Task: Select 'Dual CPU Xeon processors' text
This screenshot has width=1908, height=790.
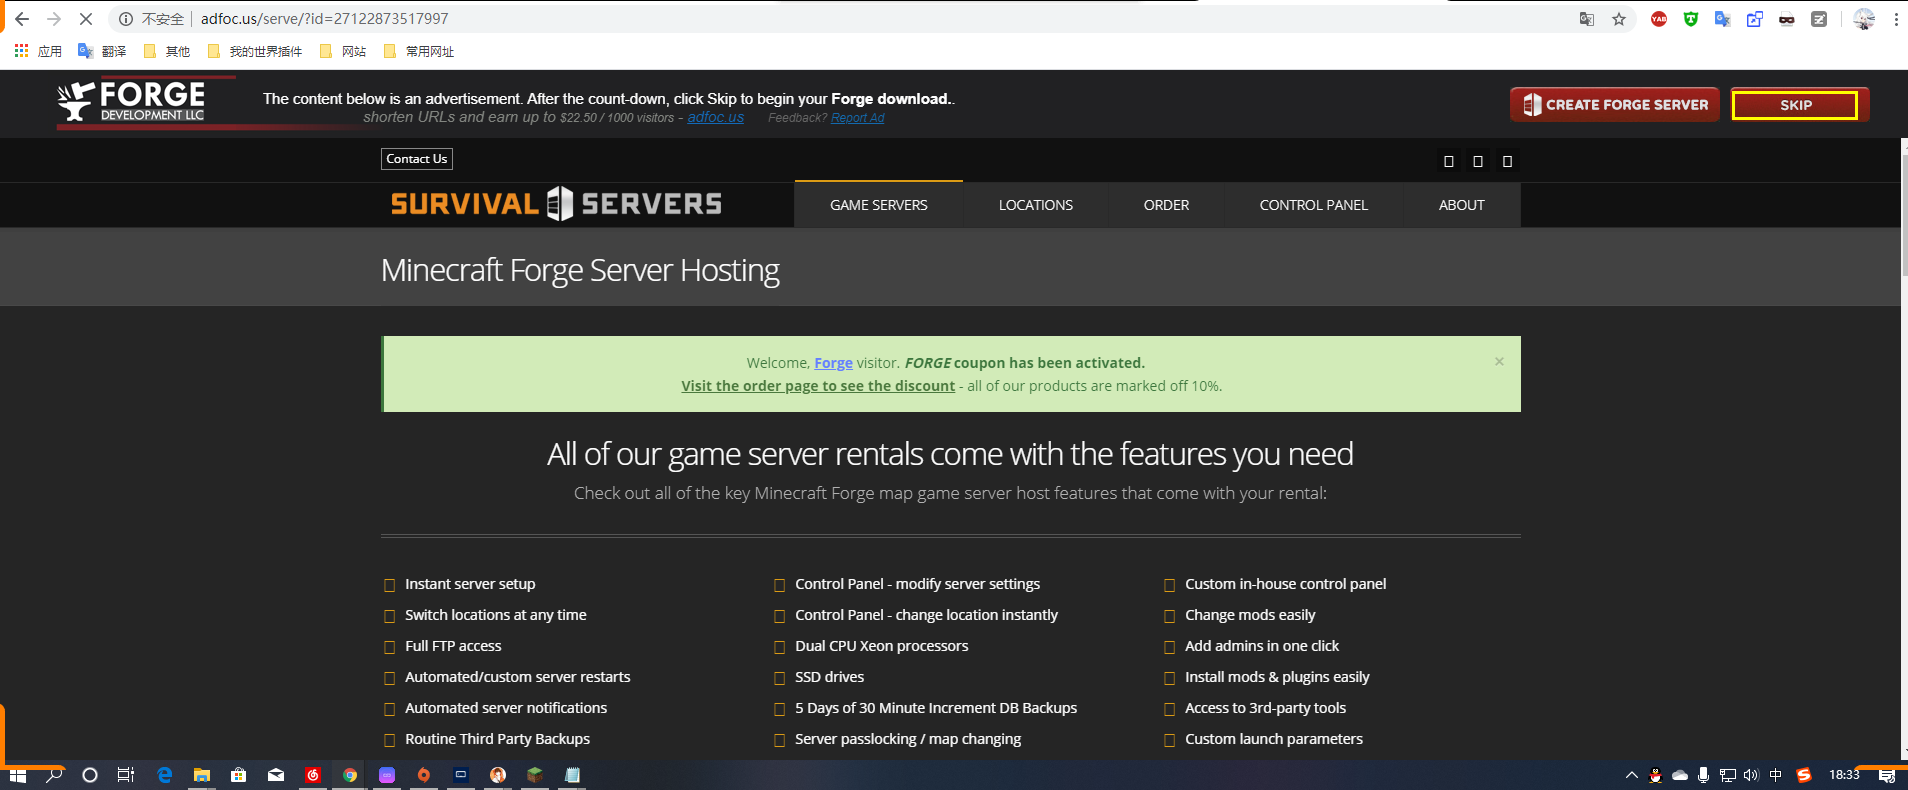Action: click(x=882, y=646)
